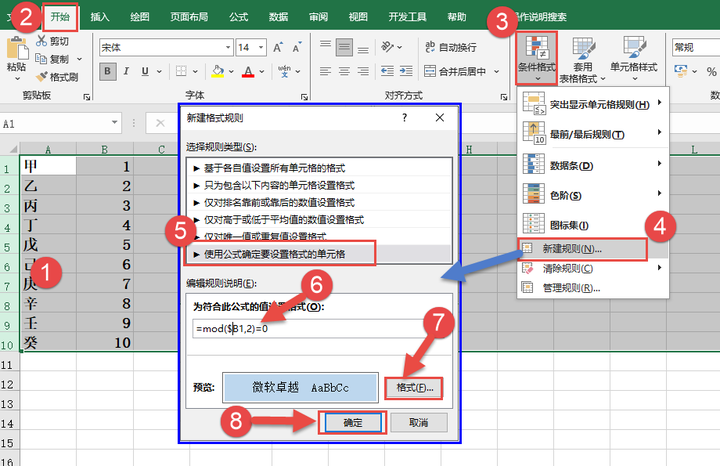The width and height of the screenshot is (720, 466).
Task: Switch to 公式 Formulas tab
Action: tap(239, 17)
